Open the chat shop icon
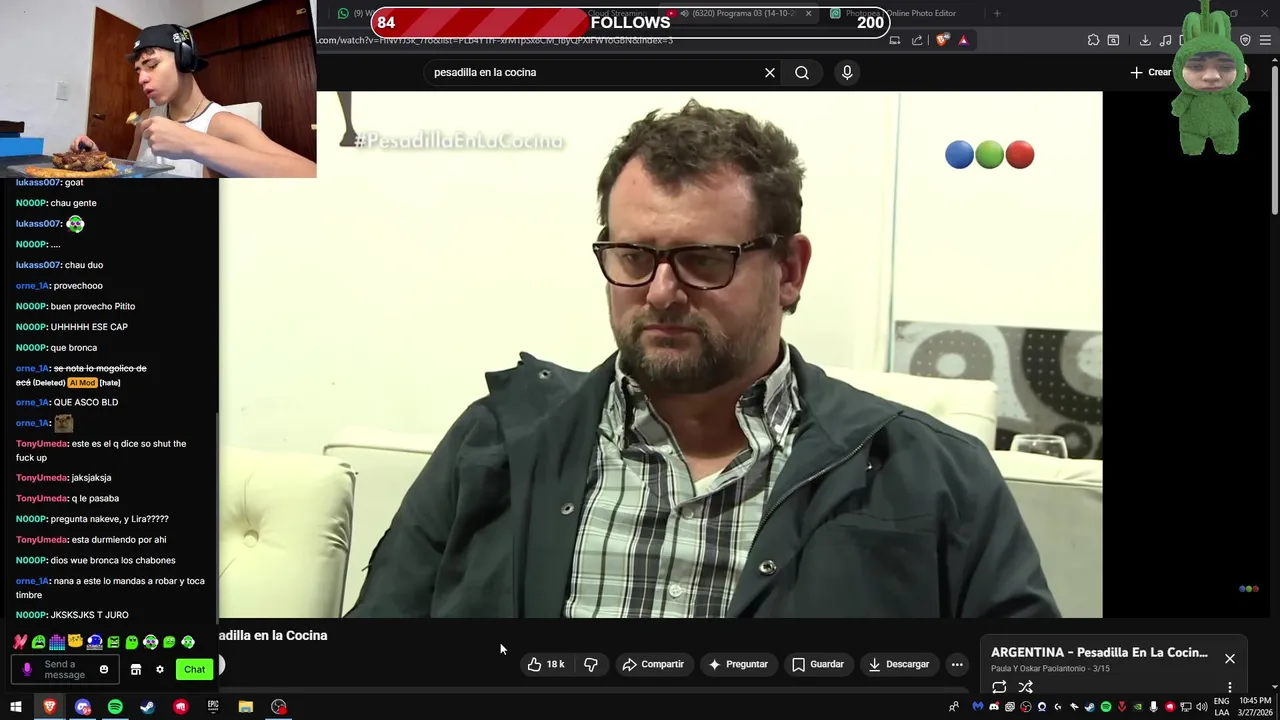 click(136, 669)
